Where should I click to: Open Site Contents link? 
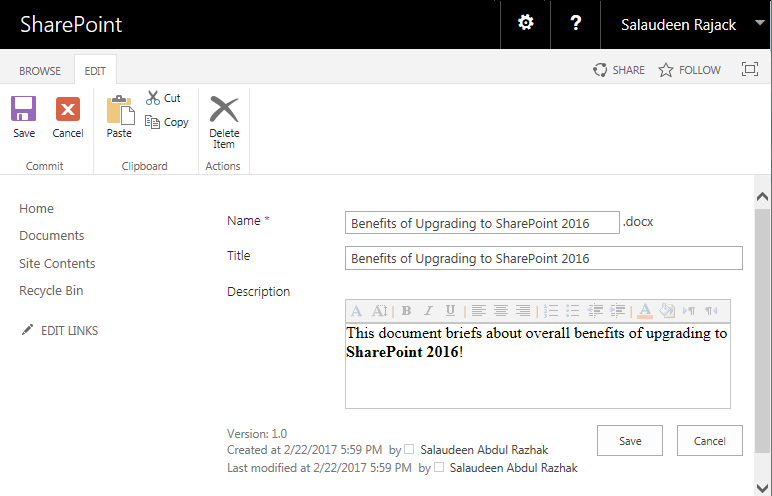[57, 264]
